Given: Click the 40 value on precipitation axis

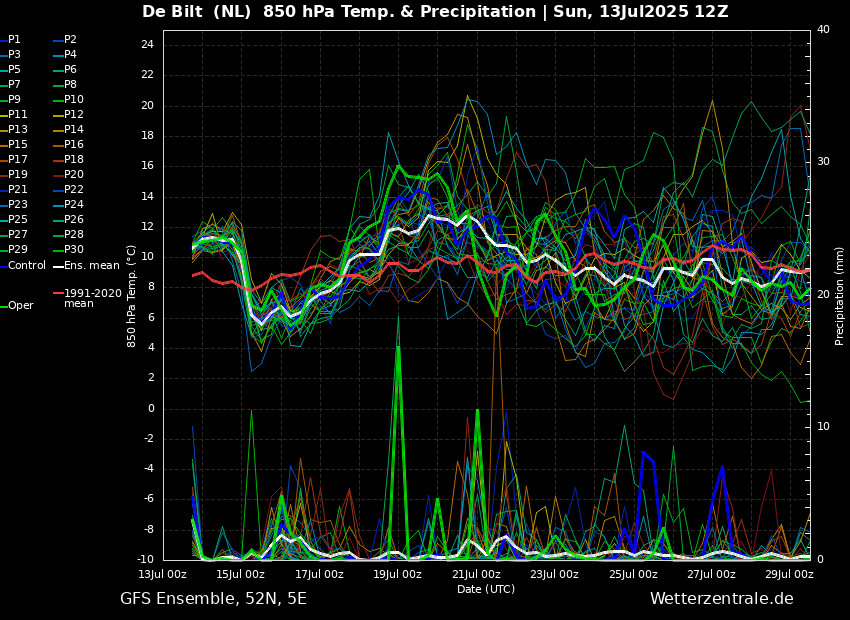Looking at the screenshot, I should coord(823,29).
